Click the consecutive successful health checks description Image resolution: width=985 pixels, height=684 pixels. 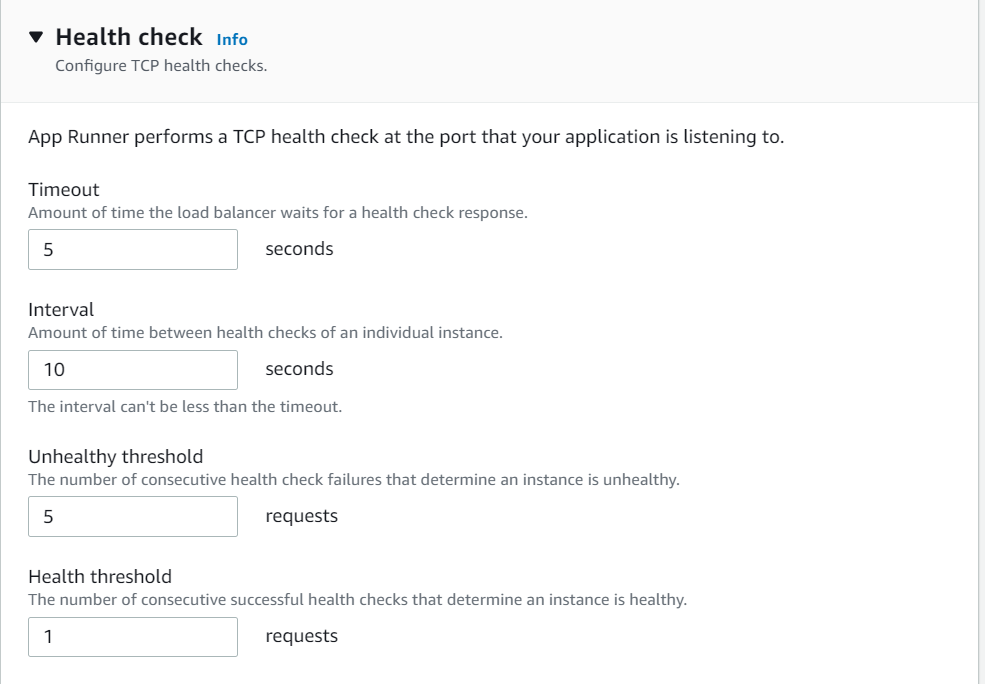(x=357, y=599)
